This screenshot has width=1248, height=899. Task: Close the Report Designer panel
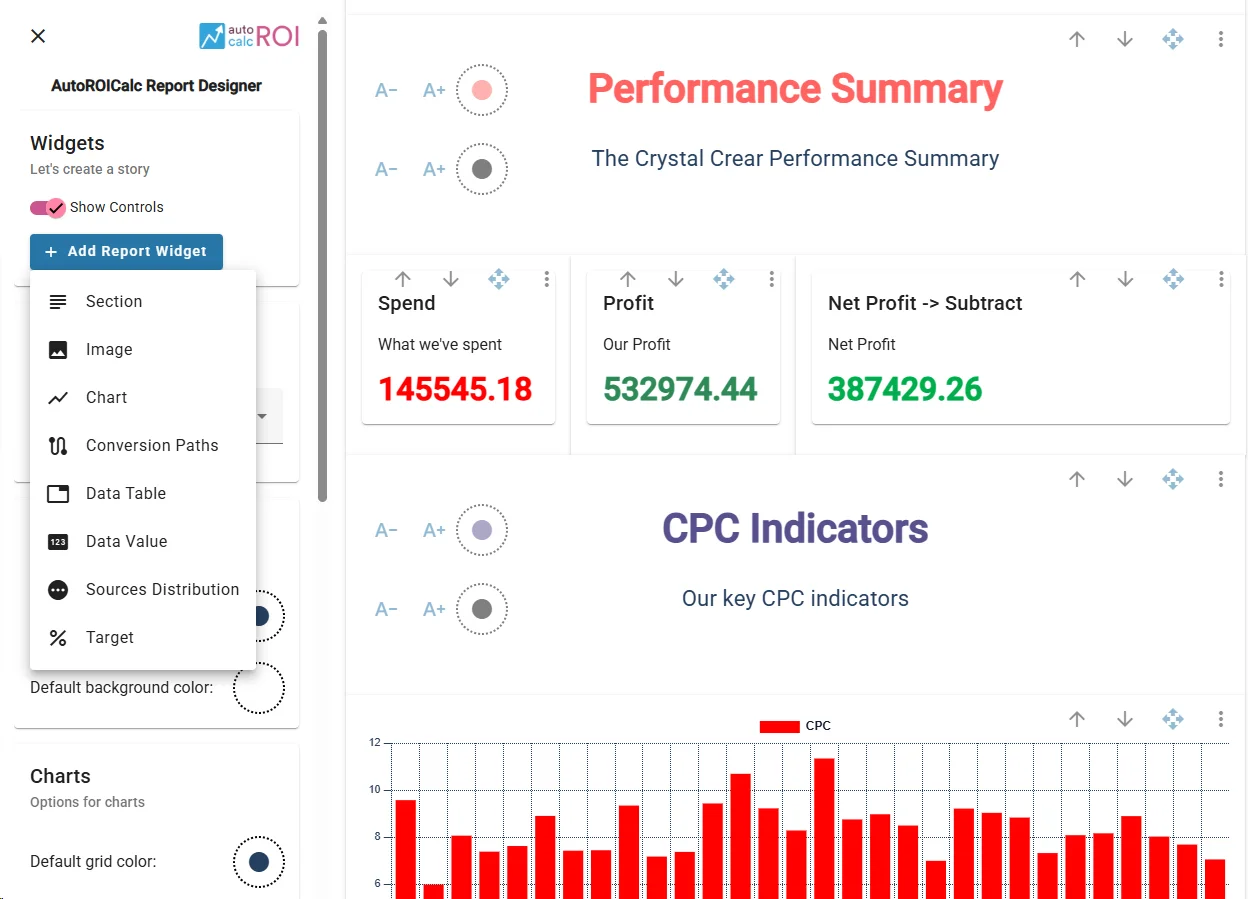38,36
